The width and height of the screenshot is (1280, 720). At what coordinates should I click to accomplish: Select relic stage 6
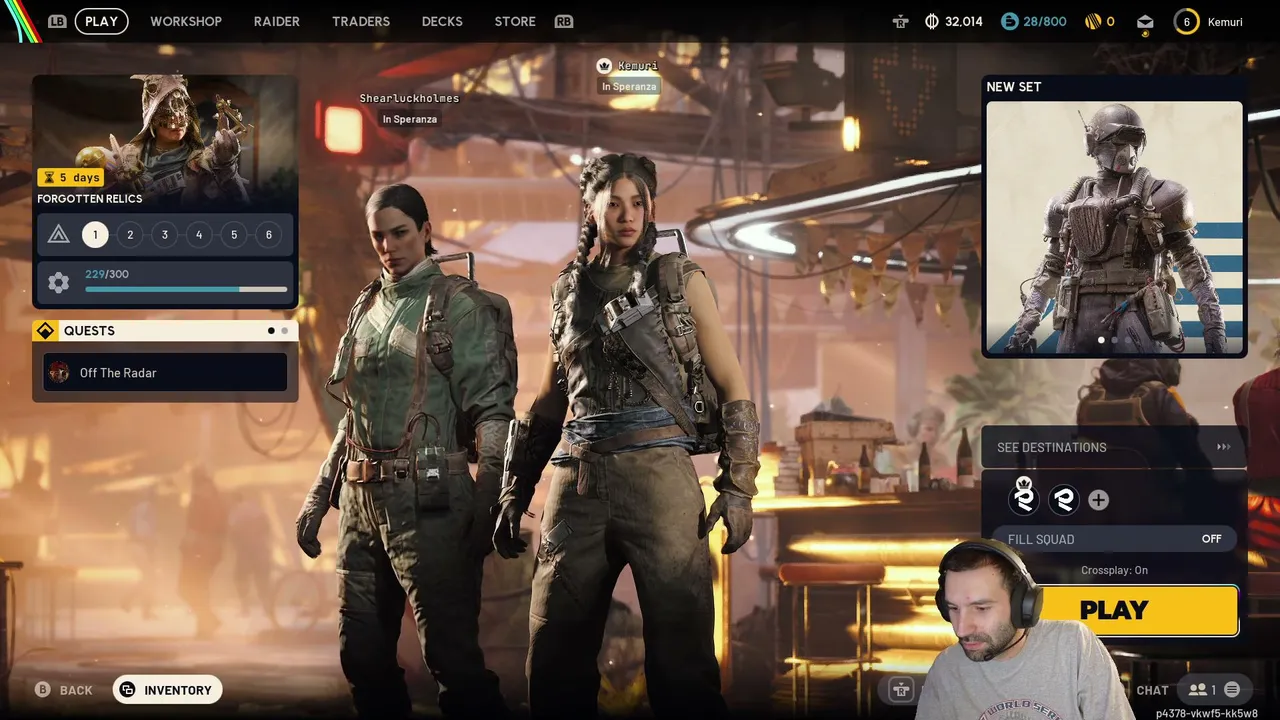(268, 235)
